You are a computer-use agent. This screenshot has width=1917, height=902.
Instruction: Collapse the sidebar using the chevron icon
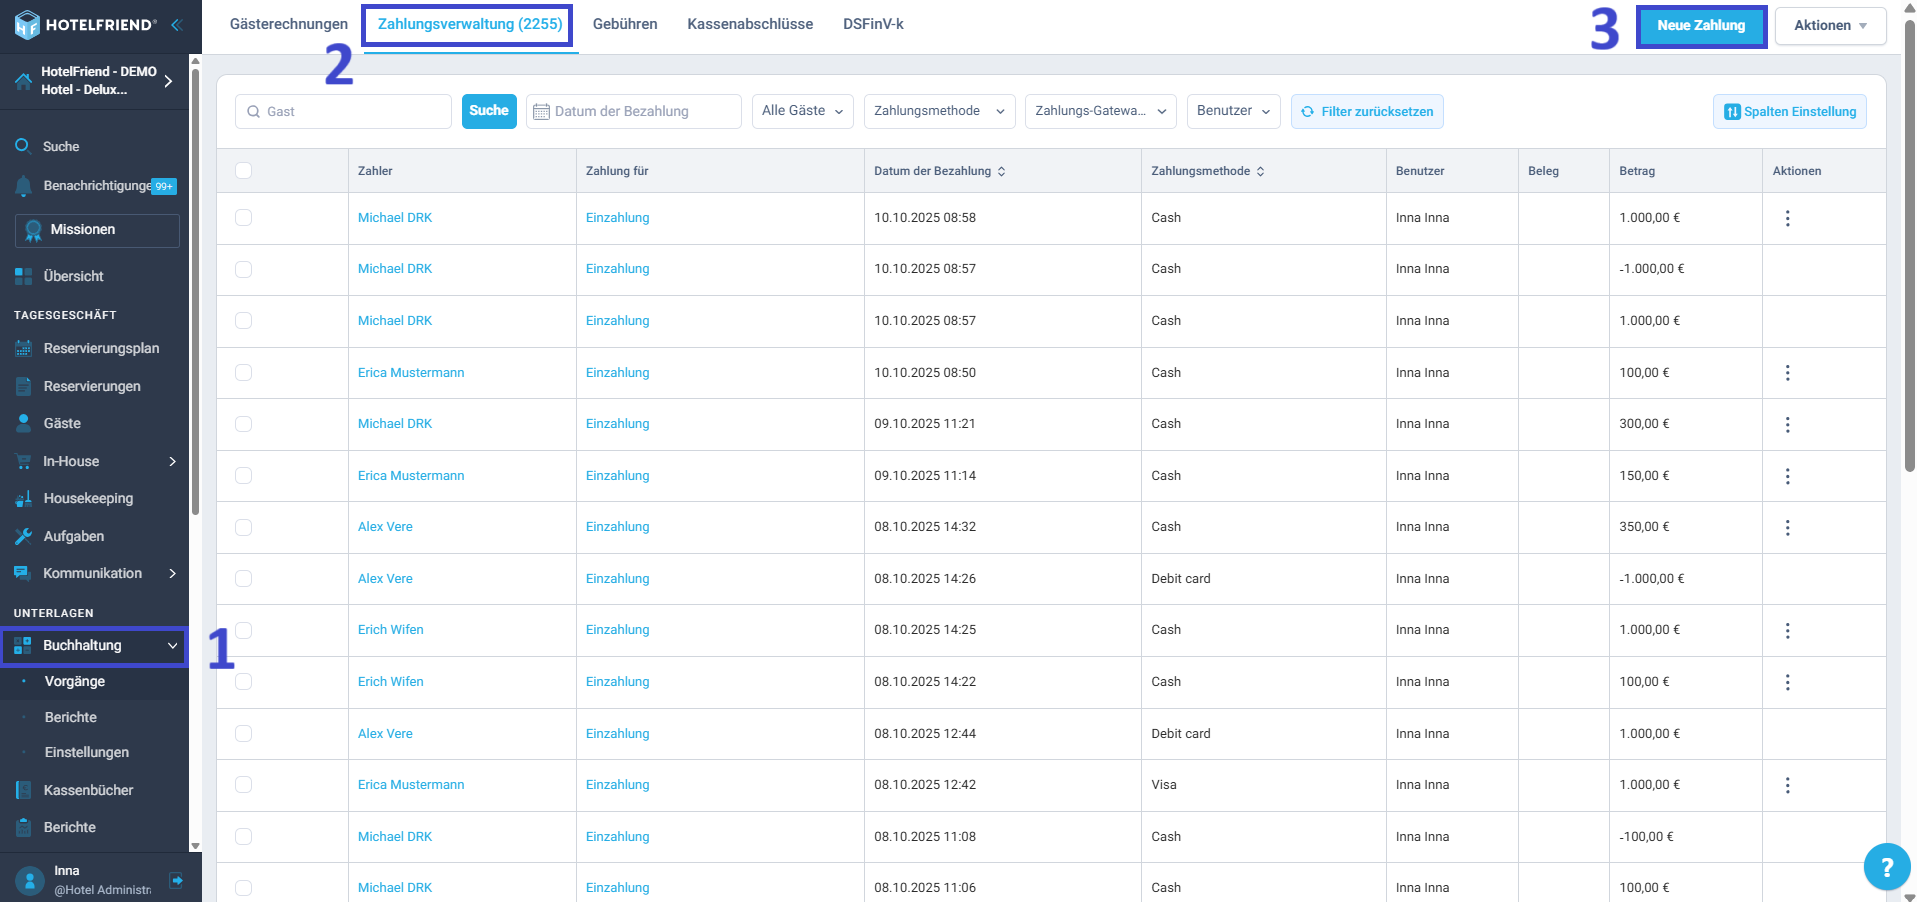176,25
